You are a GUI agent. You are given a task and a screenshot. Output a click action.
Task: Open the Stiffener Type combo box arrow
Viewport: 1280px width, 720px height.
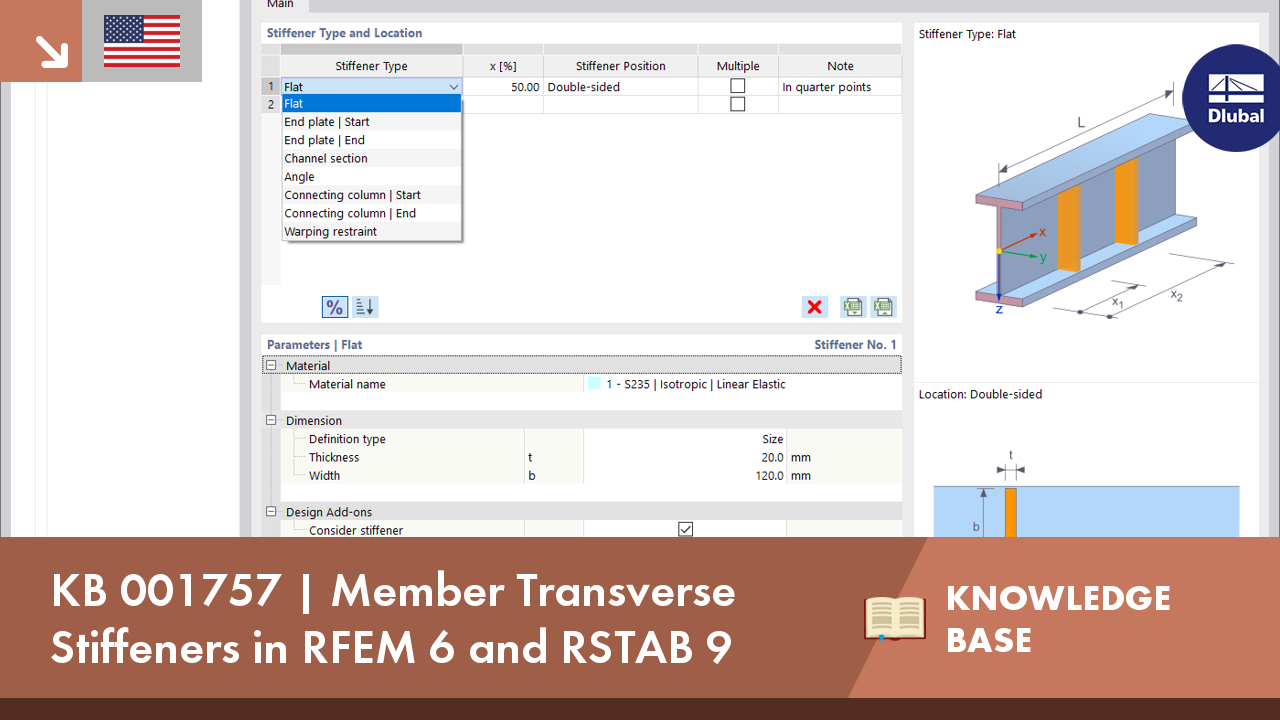click(454, 87)
